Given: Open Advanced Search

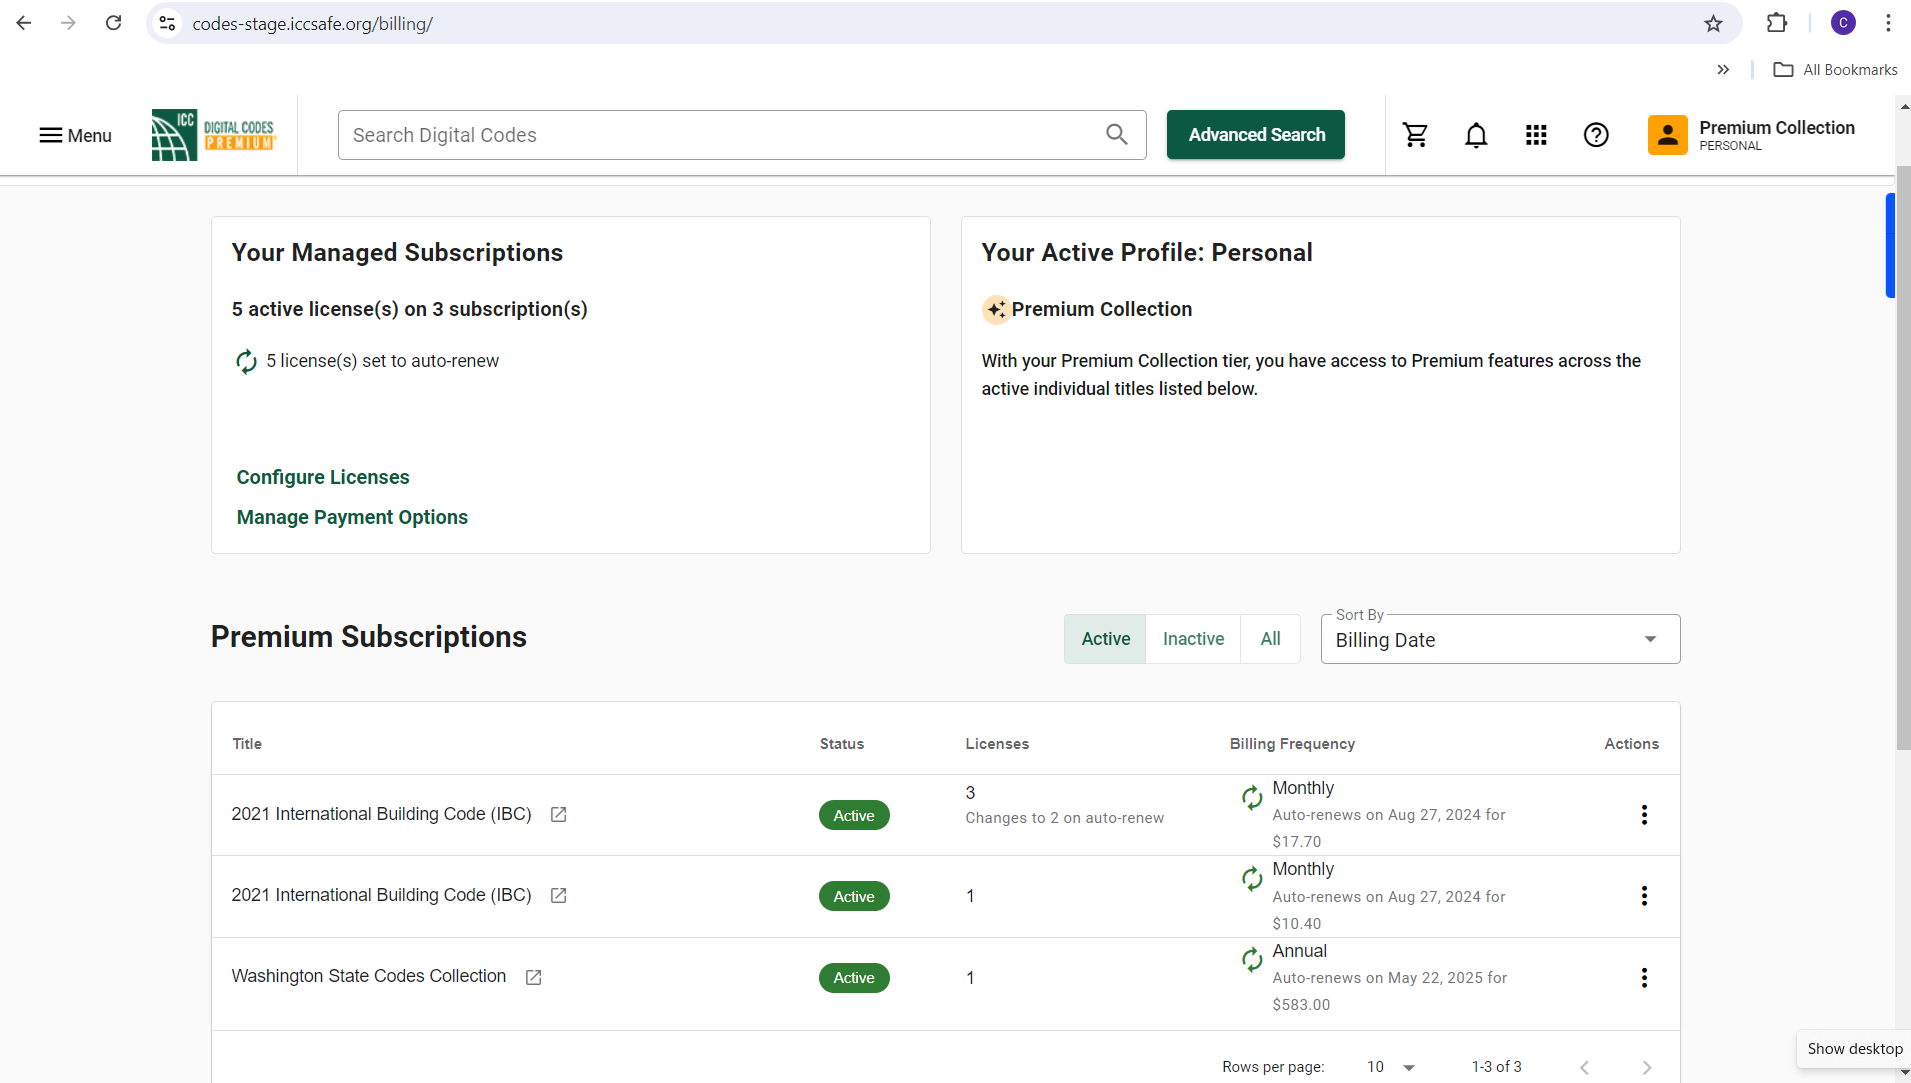Looking at the screenshot, I should 1256,135.
